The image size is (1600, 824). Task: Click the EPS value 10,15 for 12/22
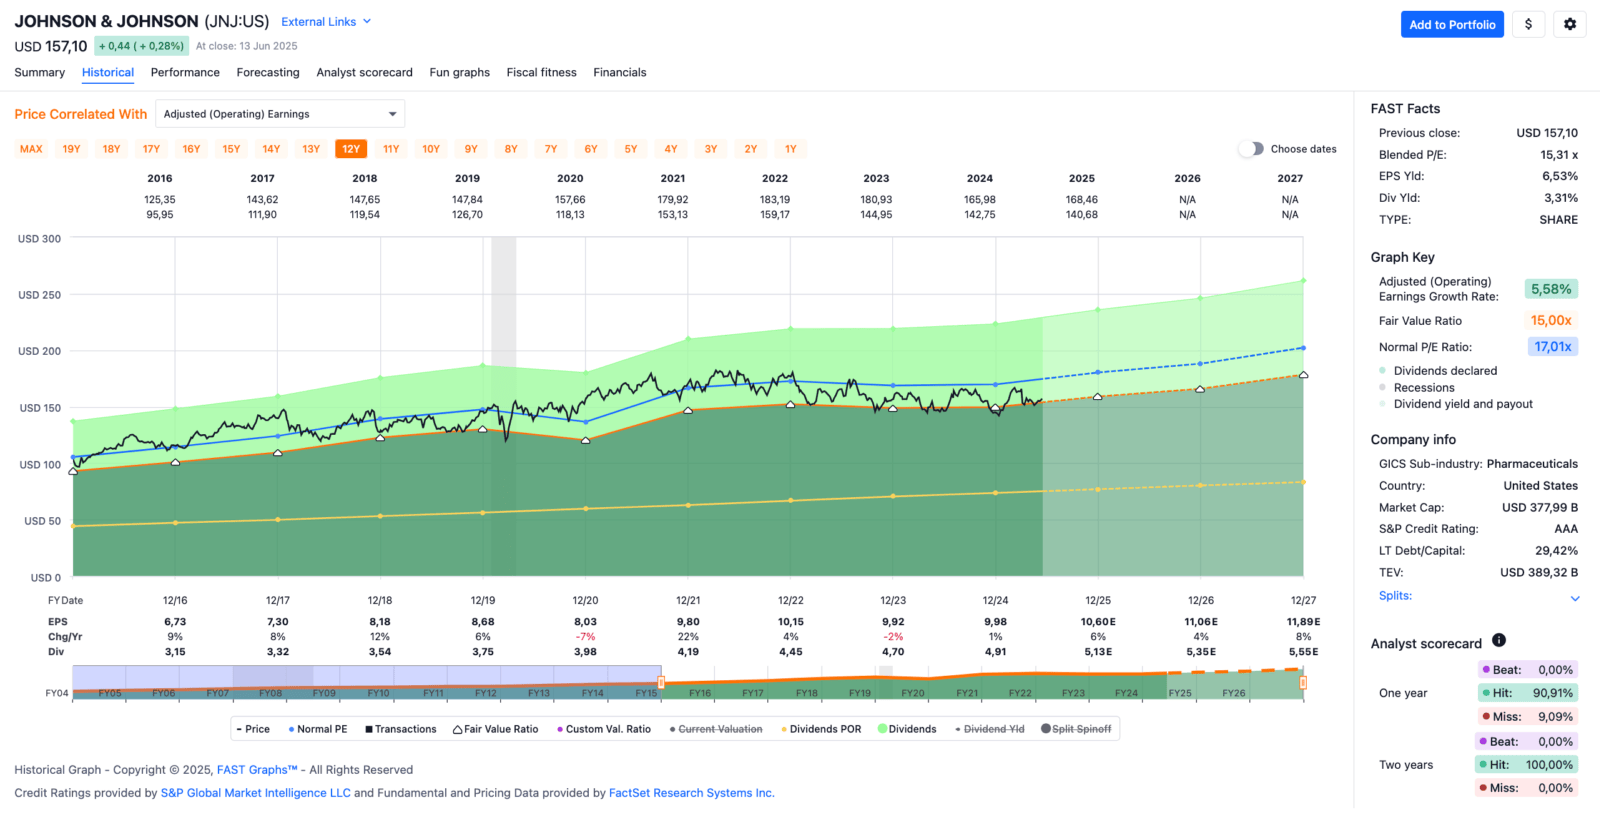tap(790, 622)
